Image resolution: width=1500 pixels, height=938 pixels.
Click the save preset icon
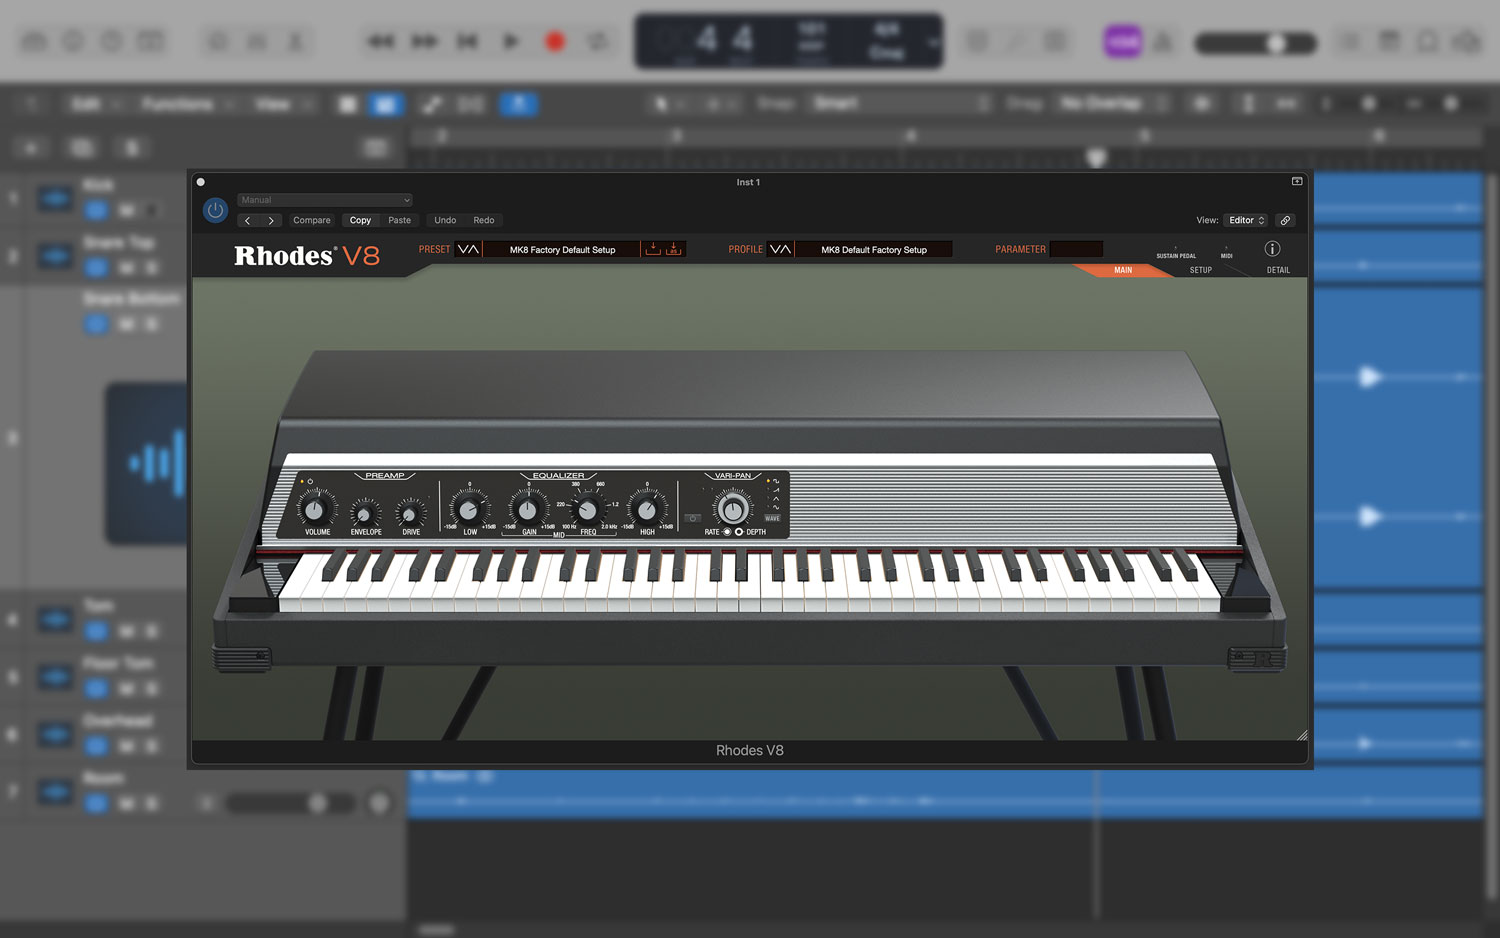point(653,249)
